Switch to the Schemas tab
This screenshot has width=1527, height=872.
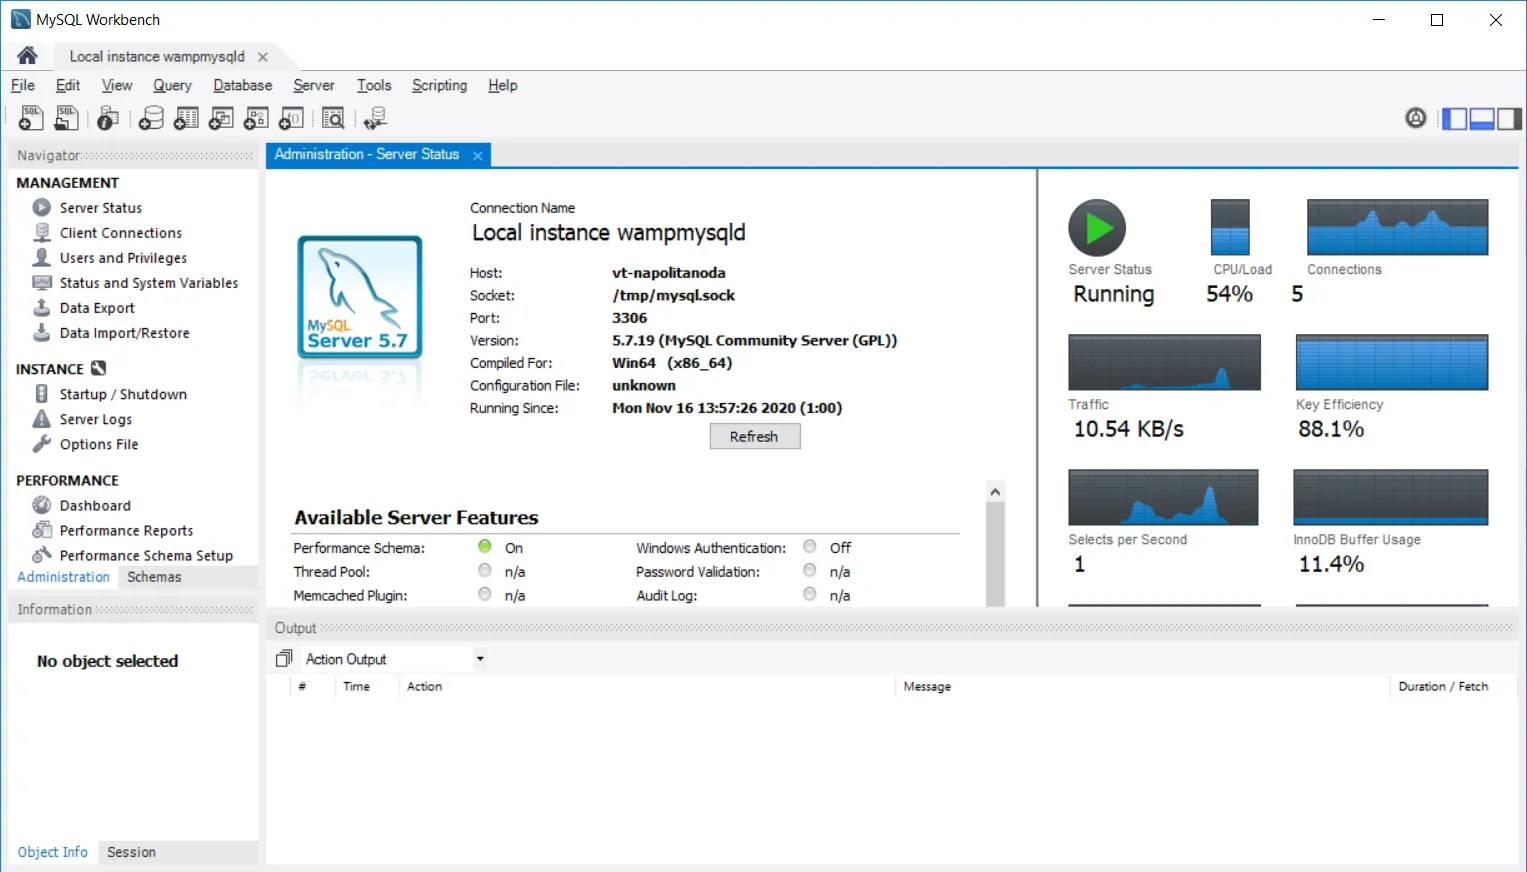pyautogui.click(x=154, y=577)
